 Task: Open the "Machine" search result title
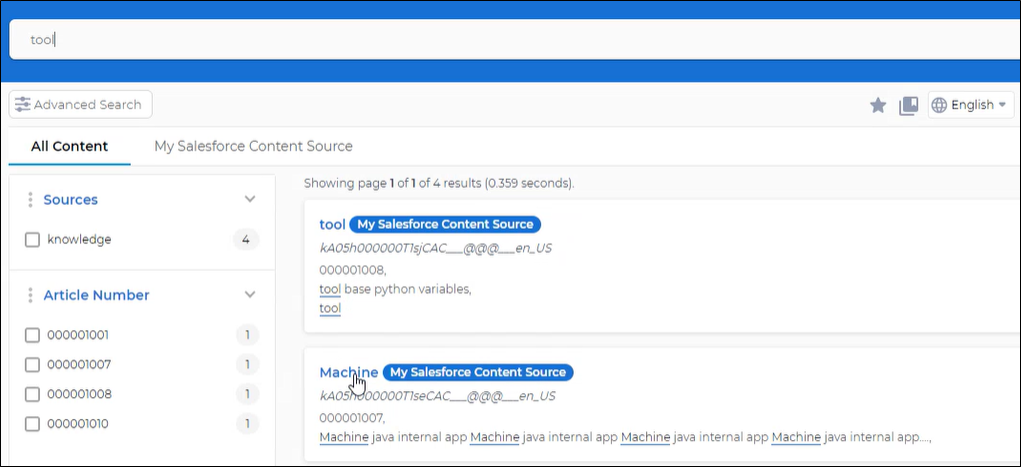pyautogui.click(x=348, y=372)
